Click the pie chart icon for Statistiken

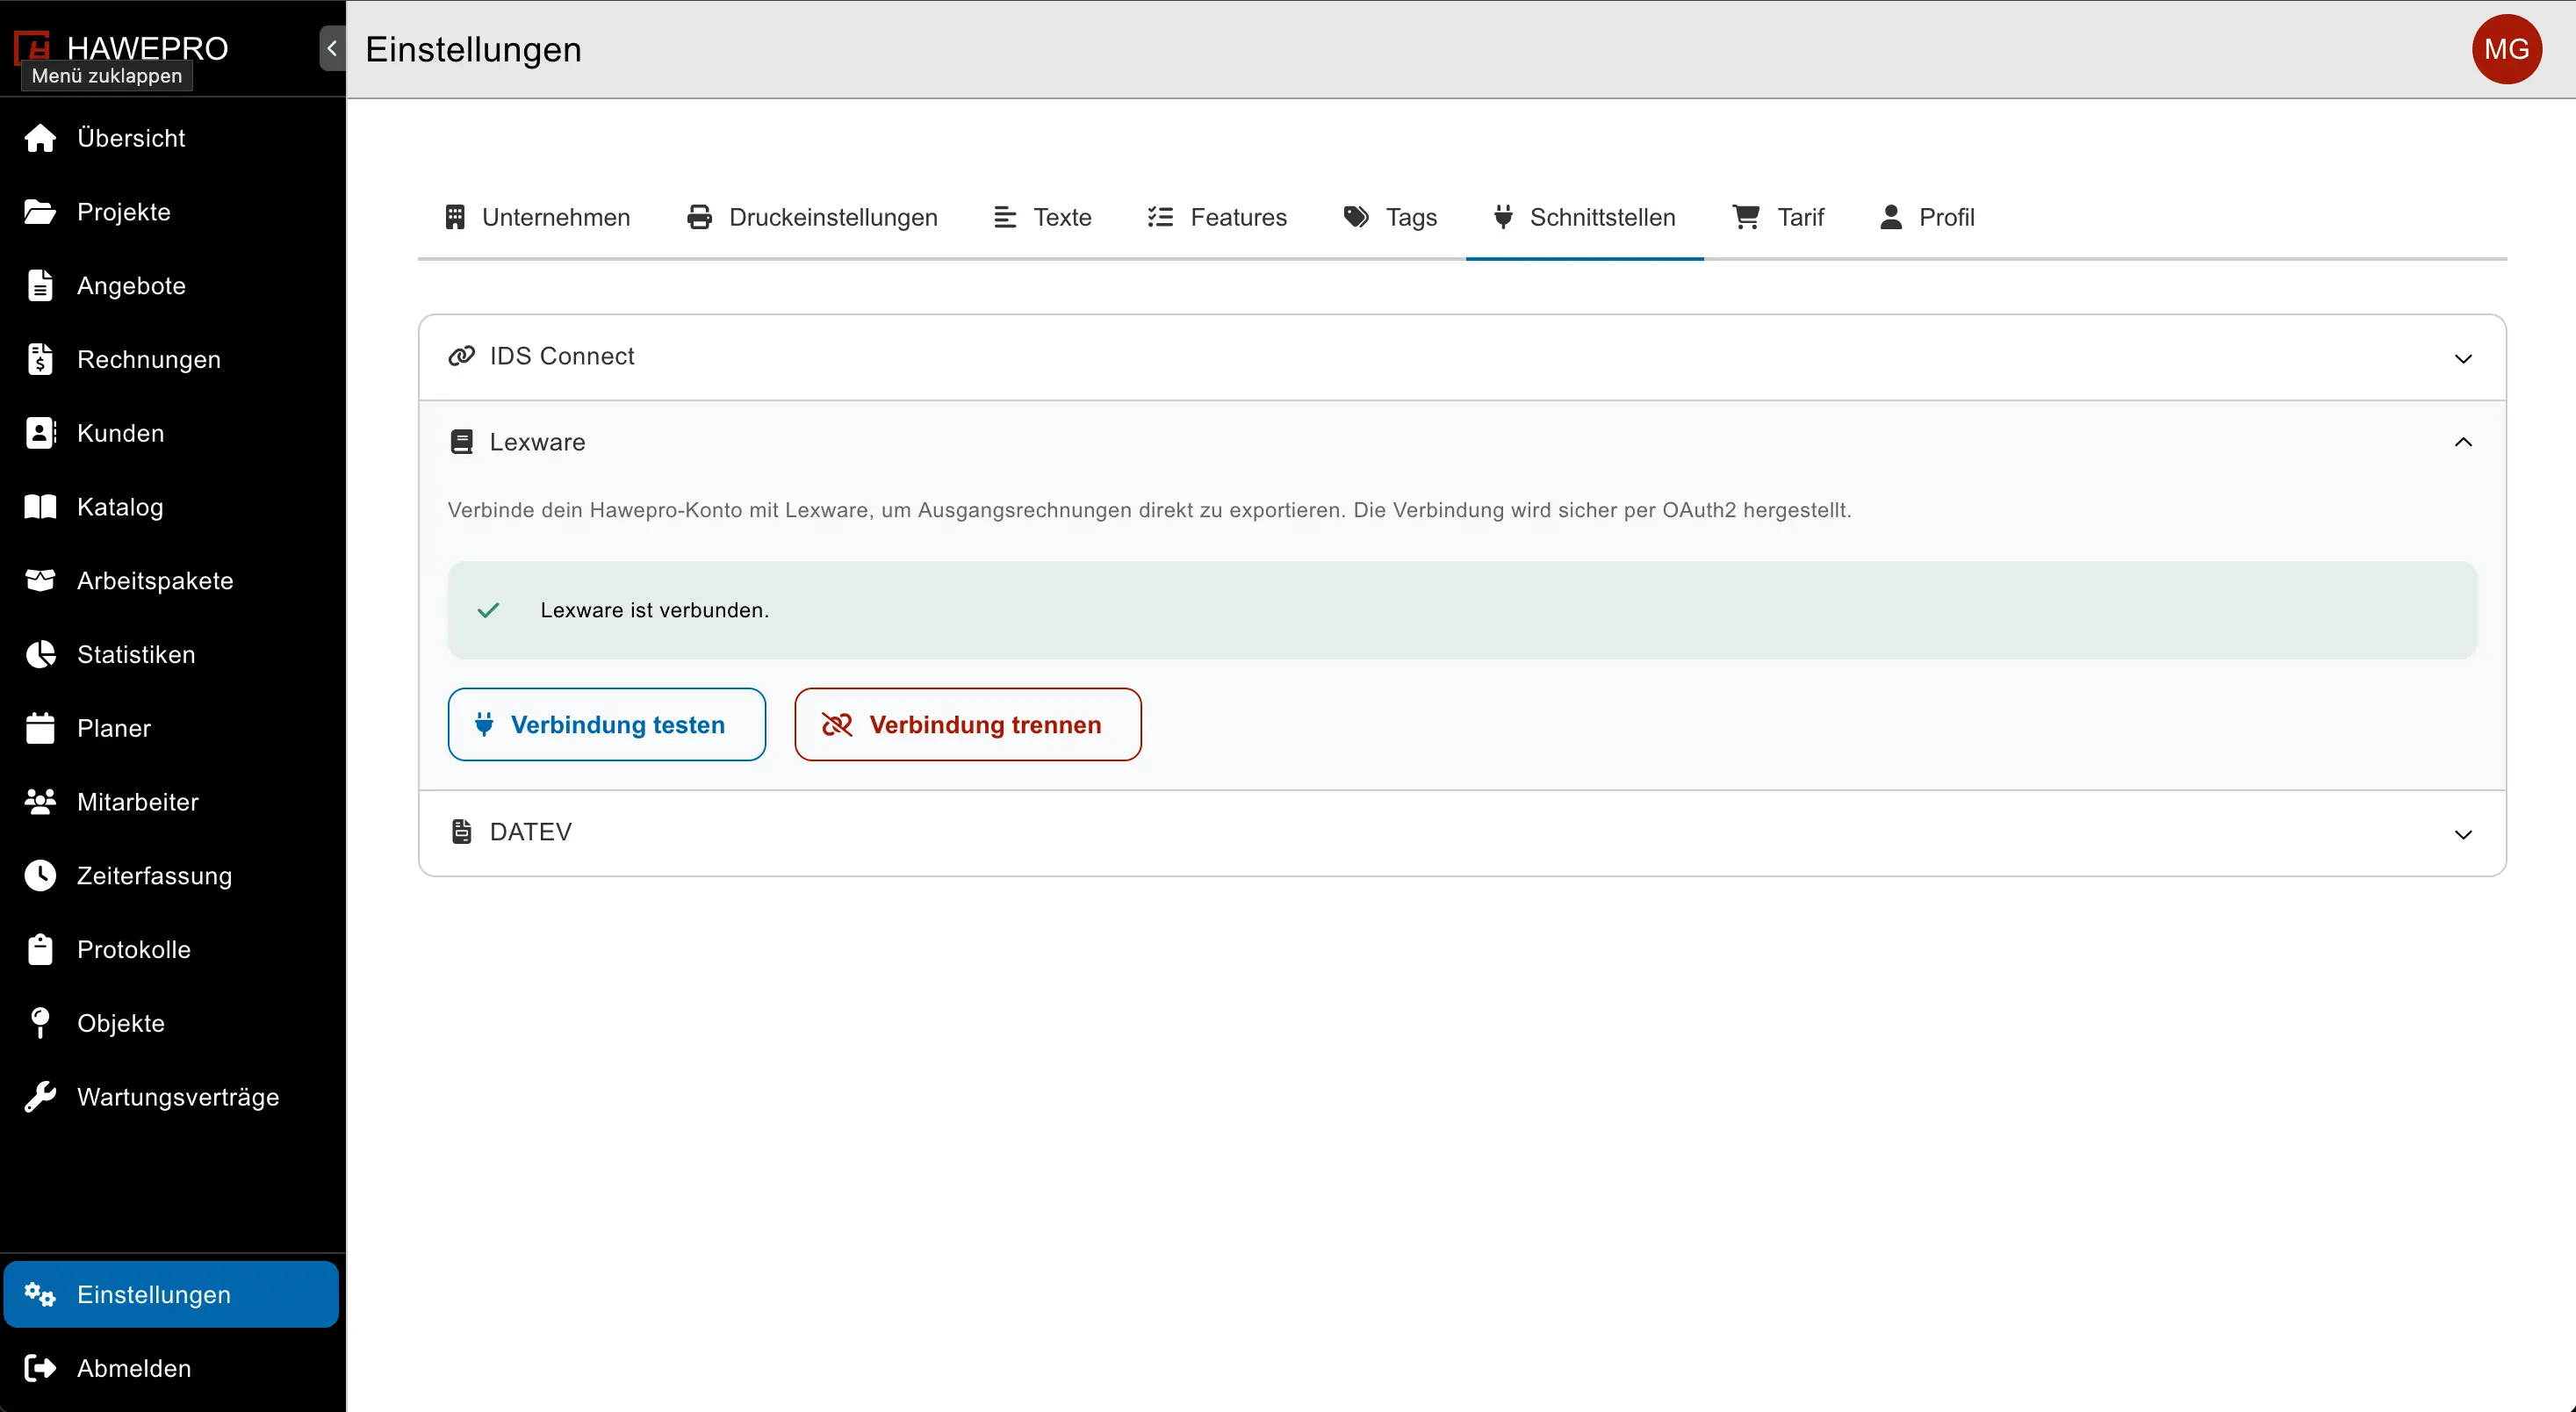click(40, 654)
